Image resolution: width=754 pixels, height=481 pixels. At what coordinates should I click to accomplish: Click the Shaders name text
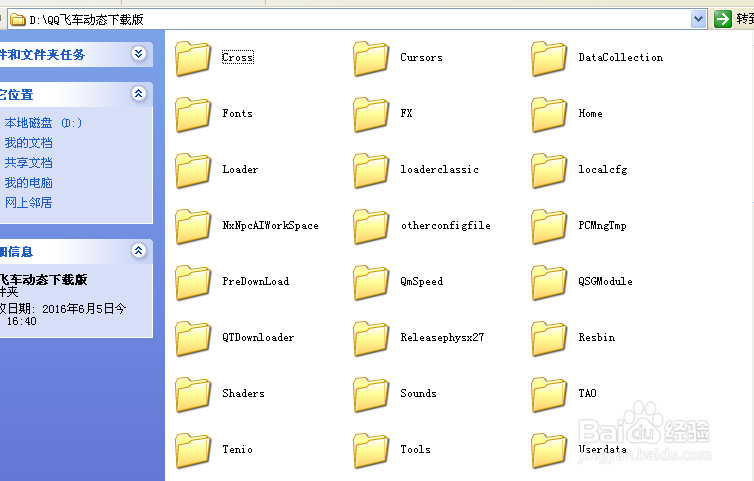243,393
